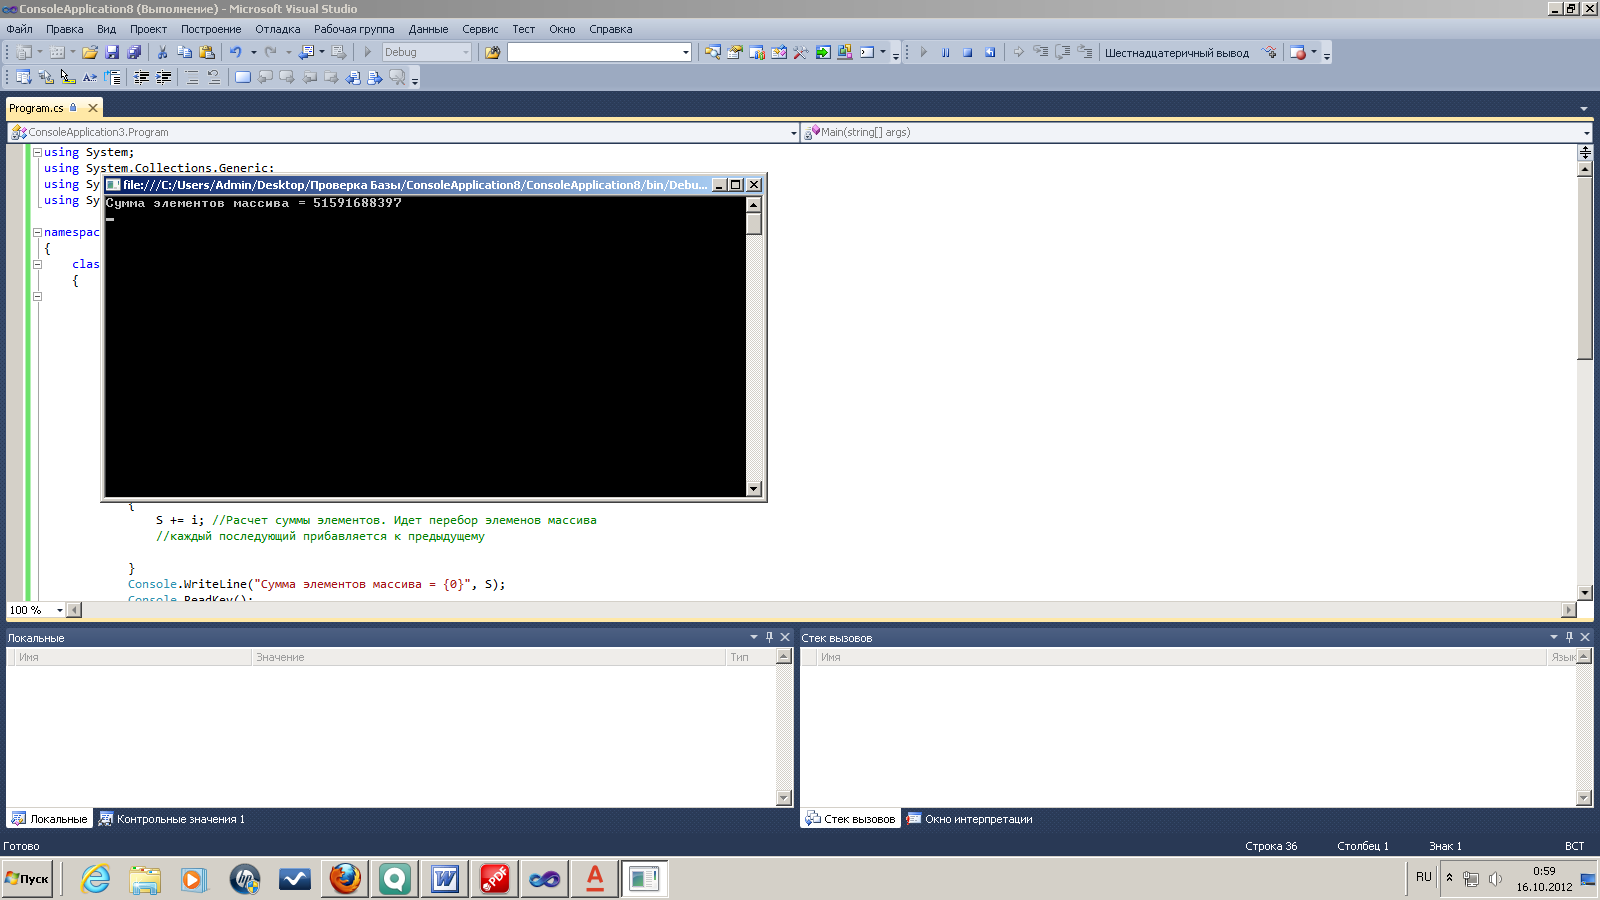
Task: Switch the RU keyboard language indicator
Action: (1424, 877)
